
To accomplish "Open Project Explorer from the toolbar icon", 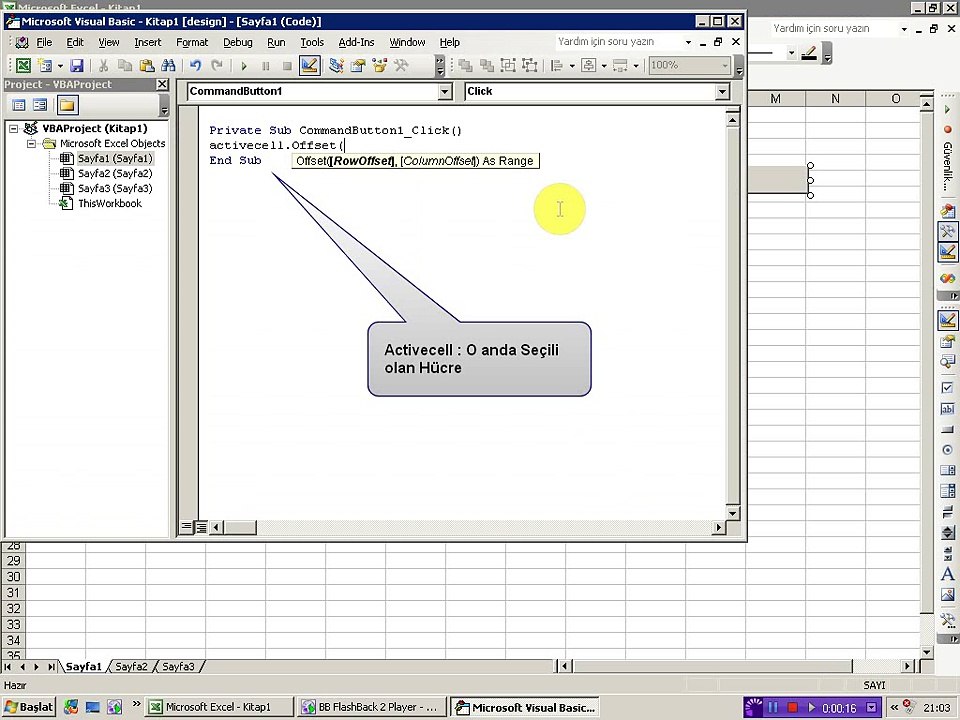I will [336, 65].
